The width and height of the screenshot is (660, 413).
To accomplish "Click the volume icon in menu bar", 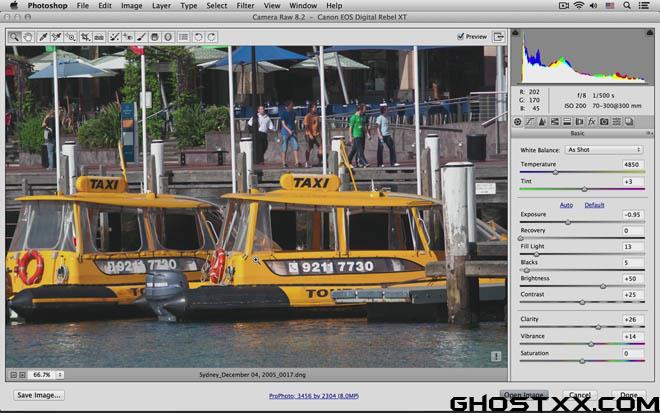I will click(x=593, y=5).
